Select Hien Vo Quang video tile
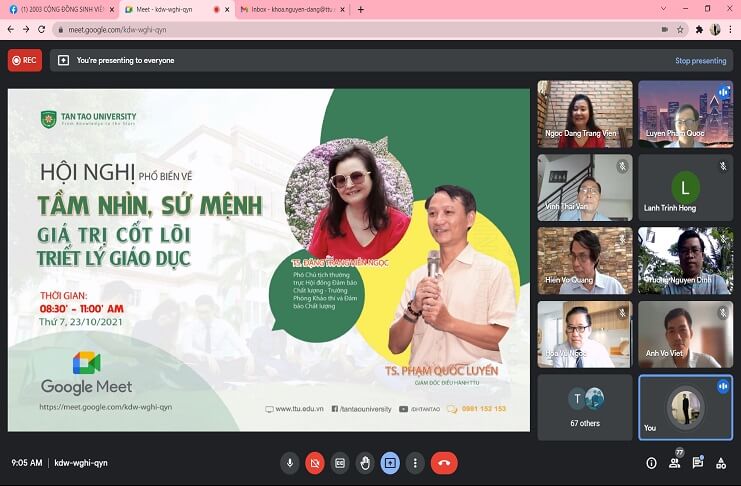 tap(585, 261)
